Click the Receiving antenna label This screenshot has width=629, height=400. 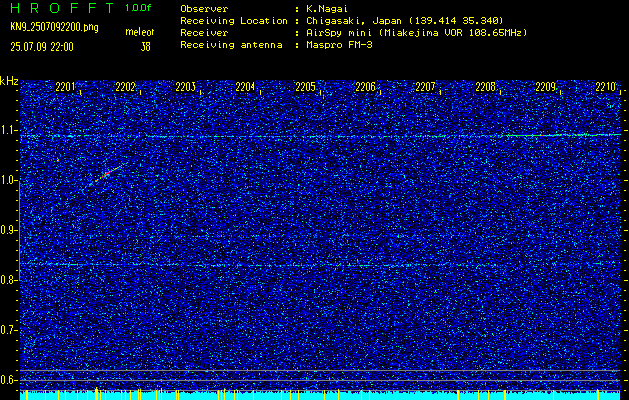(231, 45)
